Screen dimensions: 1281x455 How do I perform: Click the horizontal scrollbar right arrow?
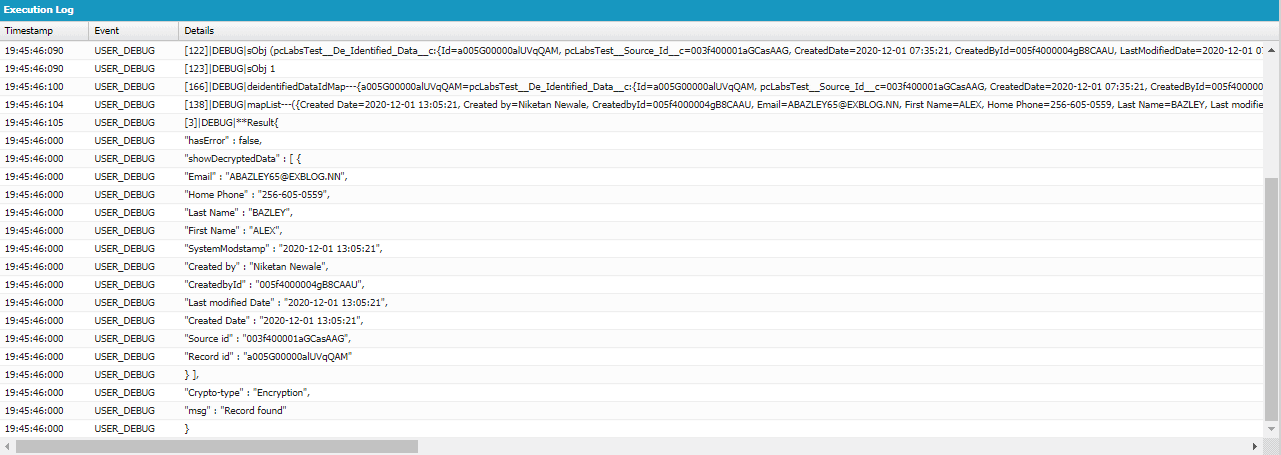[x=1256, y=446]
